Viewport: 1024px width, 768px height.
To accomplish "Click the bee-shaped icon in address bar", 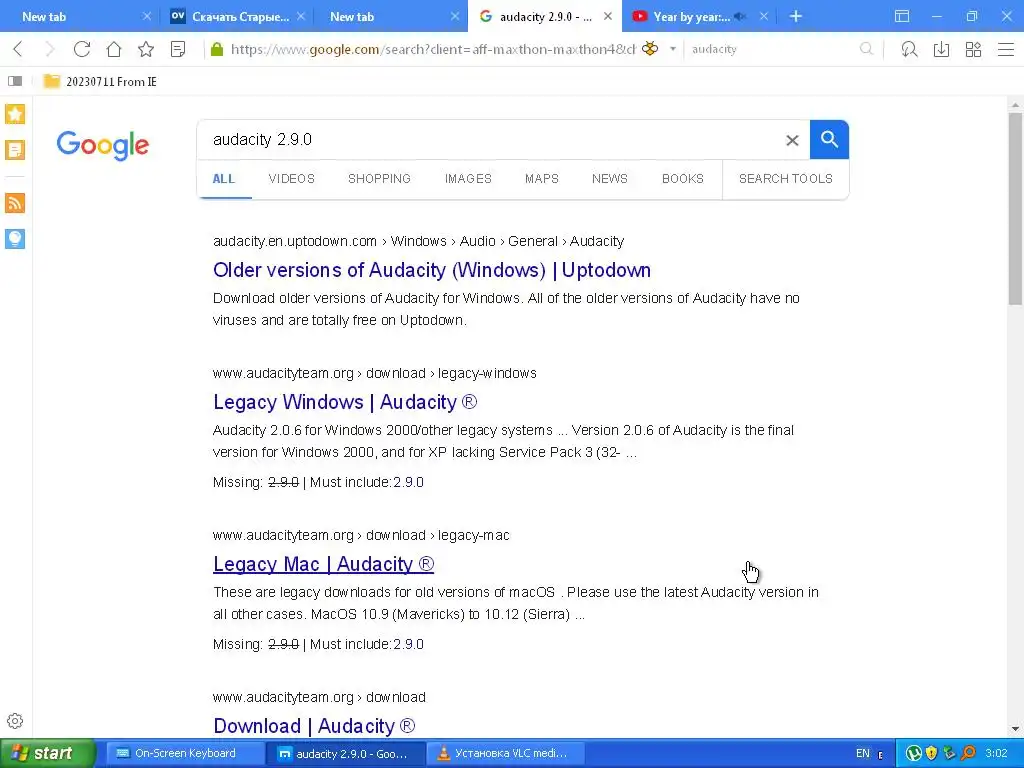I will point(650,48).
